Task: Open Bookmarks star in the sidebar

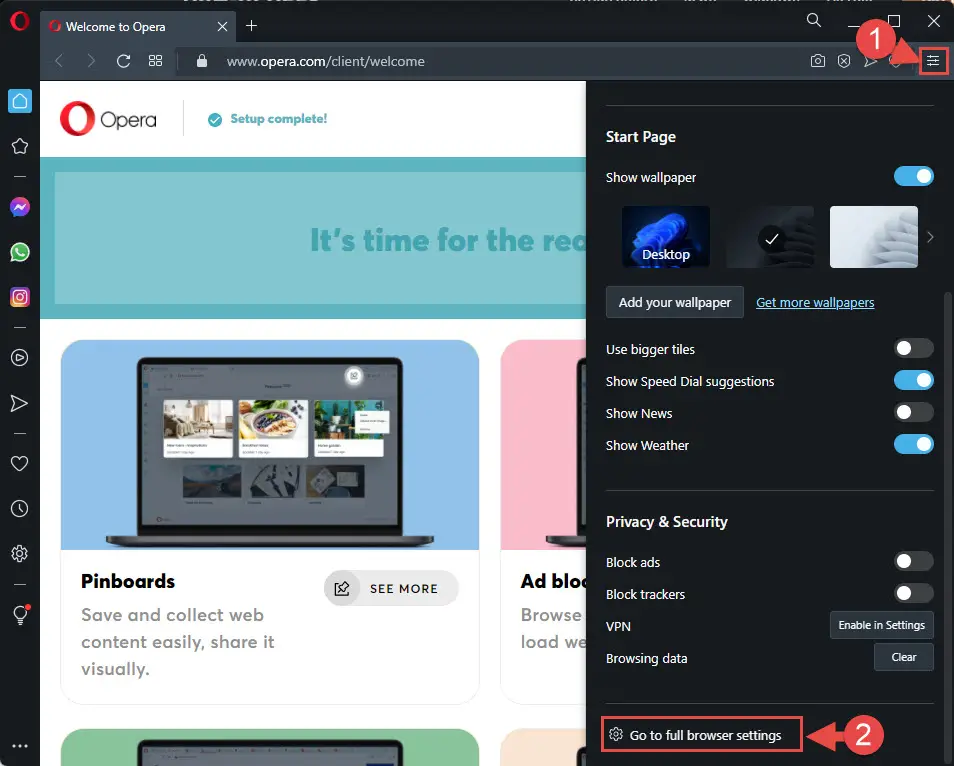Action: pyautogui.click(x=19, y=146)
